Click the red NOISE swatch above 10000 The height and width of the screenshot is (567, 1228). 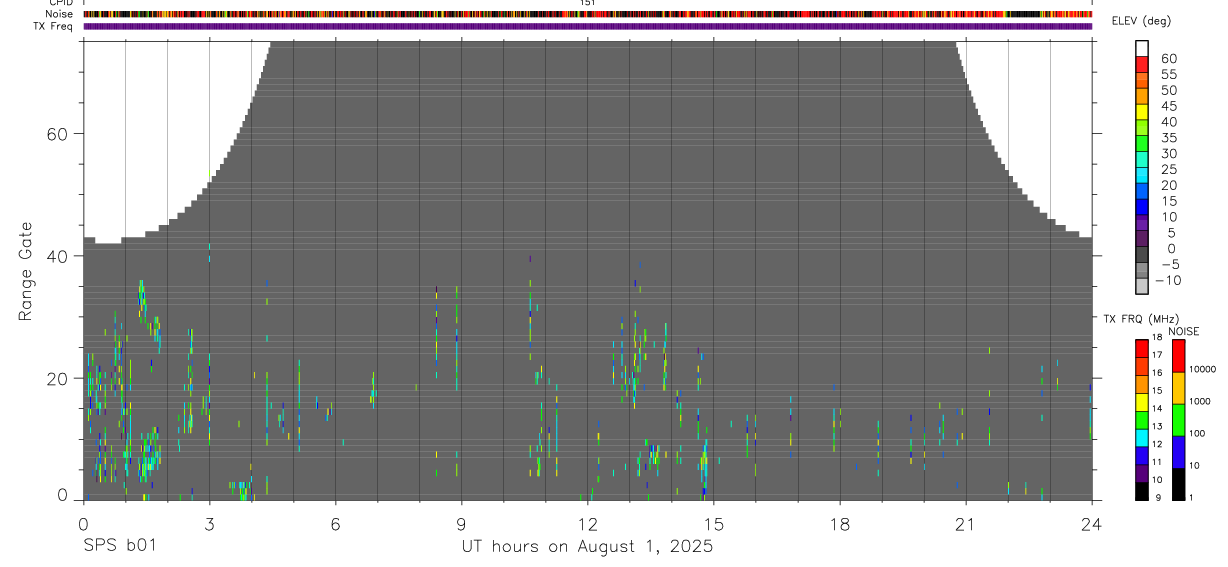pyautogui.click(x=1178, y=356)
